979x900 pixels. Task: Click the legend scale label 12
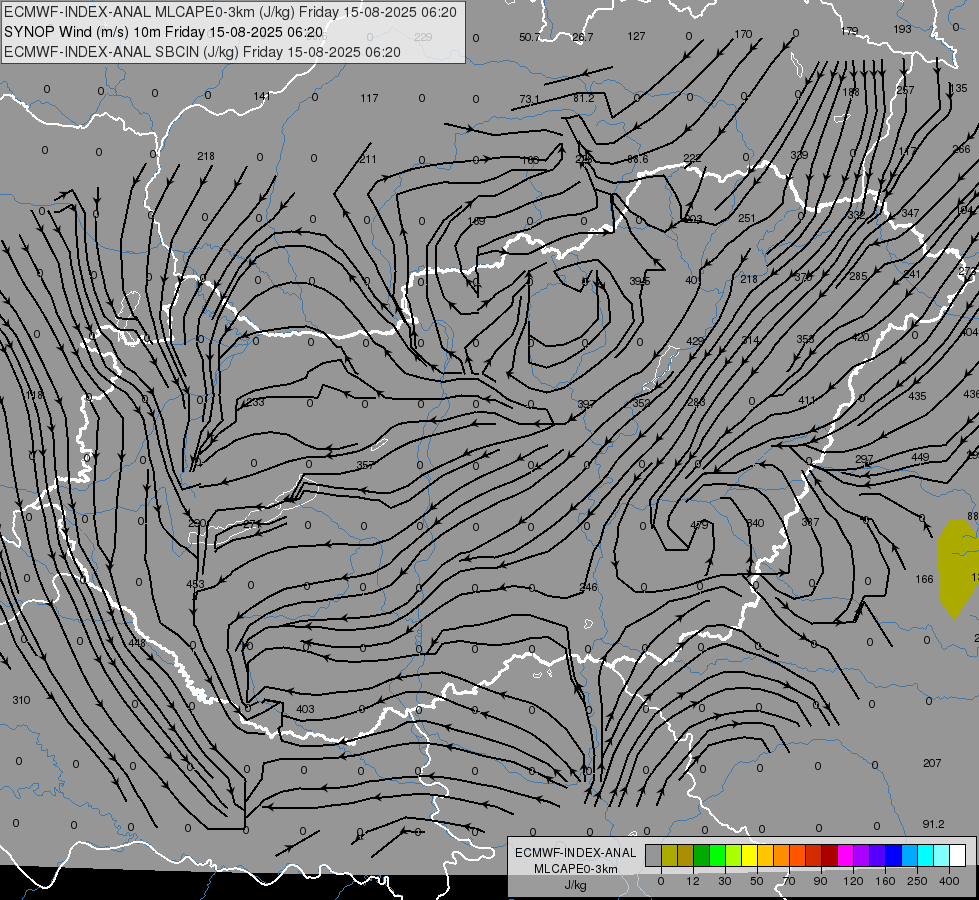pos(692,881)
